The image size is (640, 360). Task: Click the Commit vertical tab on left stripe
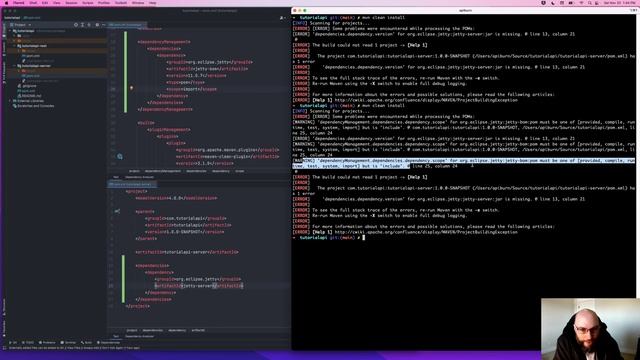click(4, 49)
